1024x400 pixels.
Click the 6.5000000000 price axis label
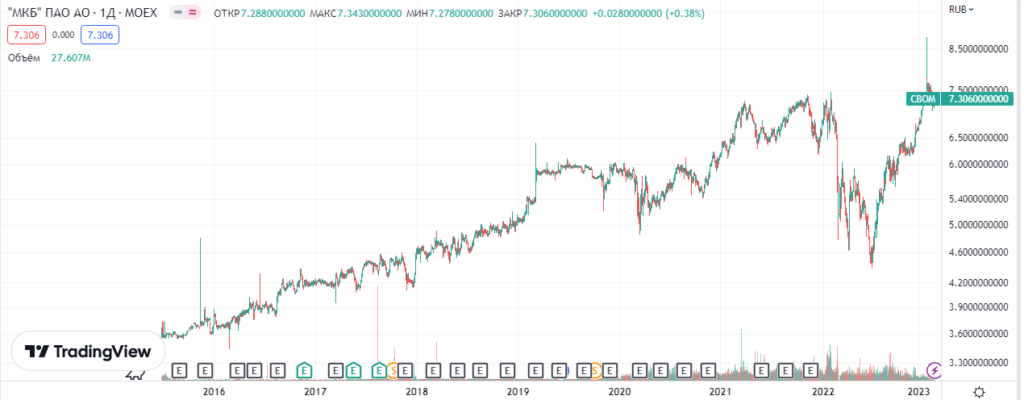tap(978, 138)
